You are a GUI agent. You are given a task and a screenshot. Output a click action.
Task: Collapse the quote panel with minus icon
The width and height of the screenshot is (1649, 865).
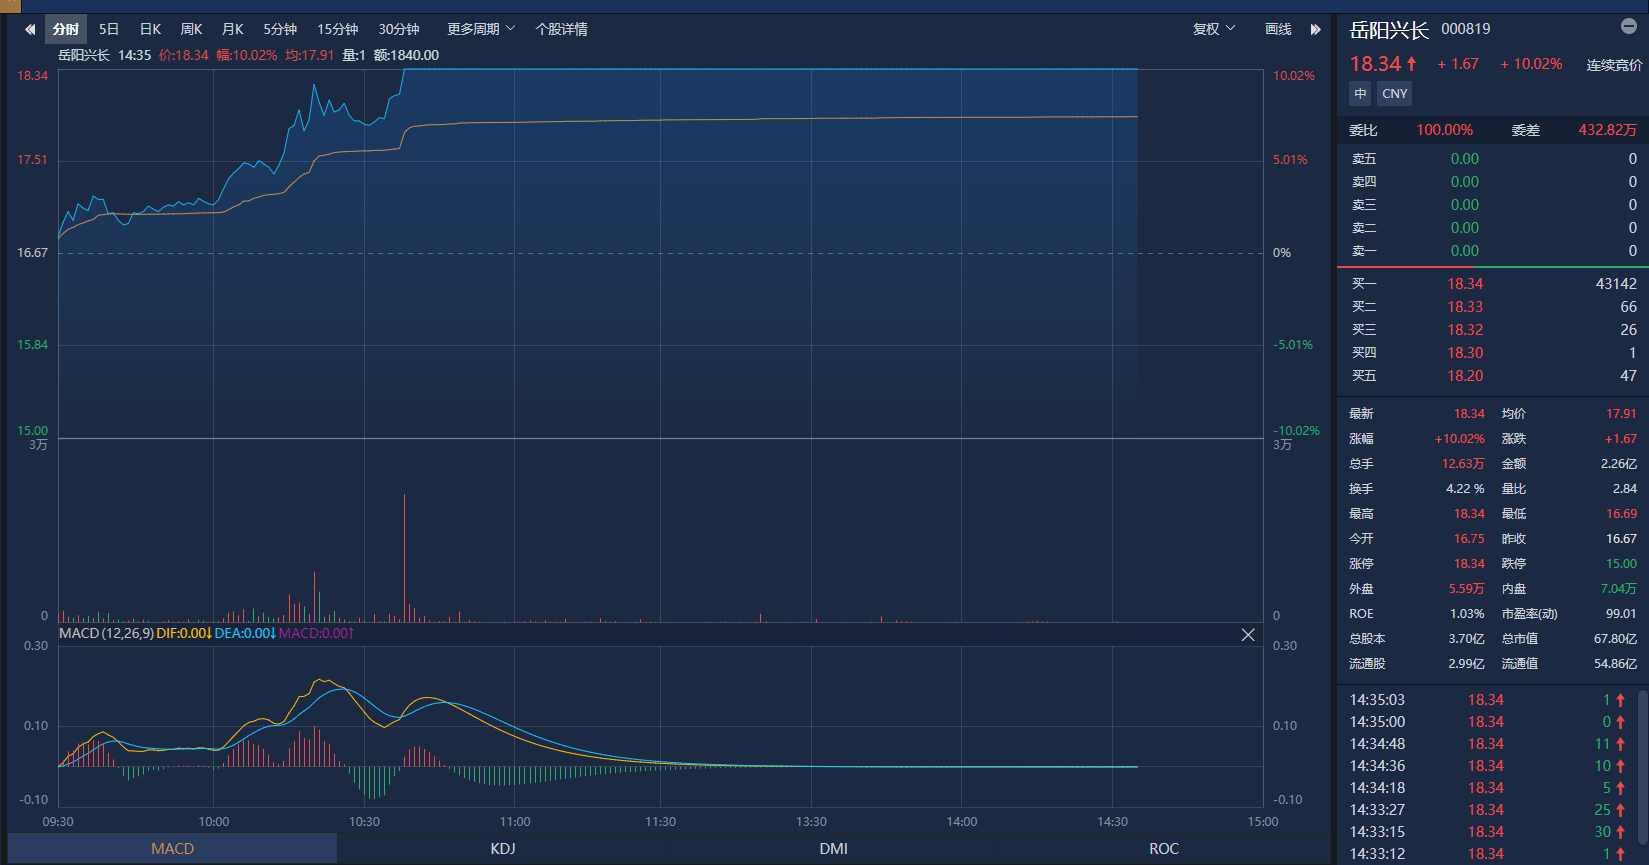coord(1628,26)
